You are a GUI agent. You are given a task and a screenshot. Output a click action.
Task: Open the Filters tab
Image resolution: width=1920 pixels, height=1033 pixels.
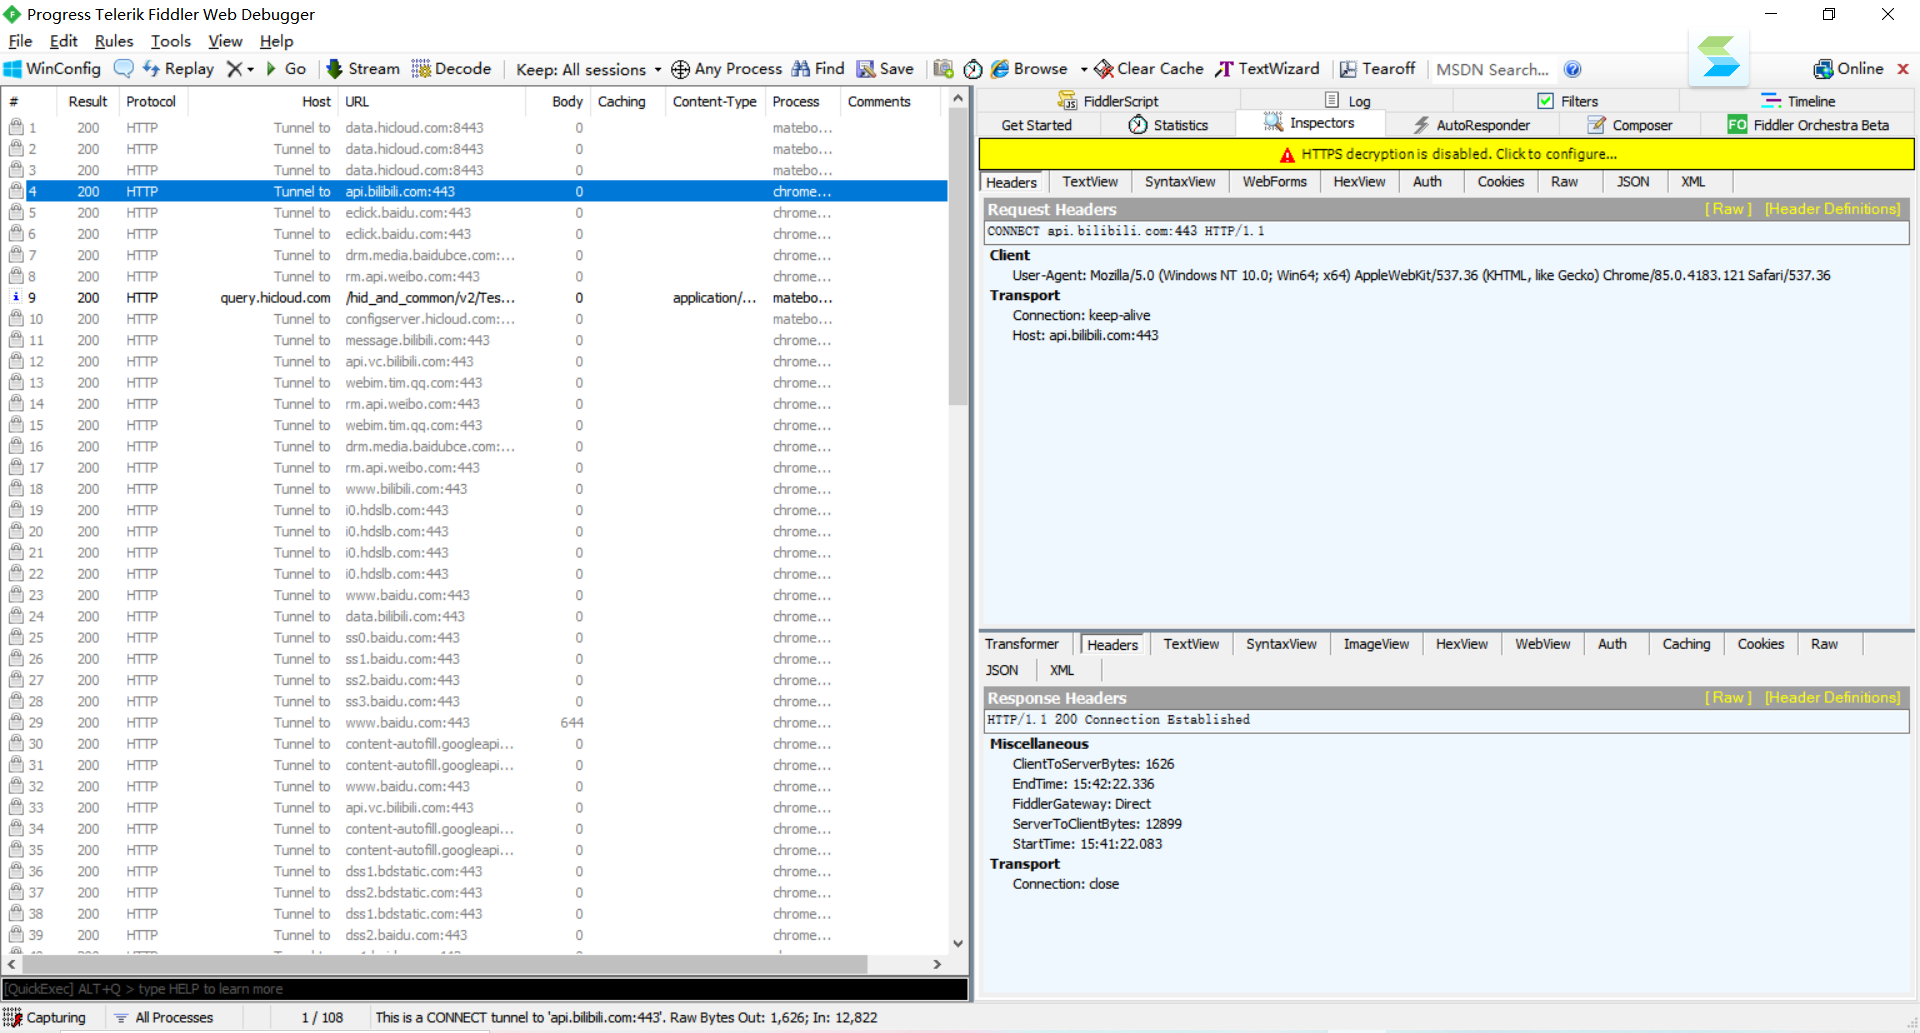[x=1567, y=101]
